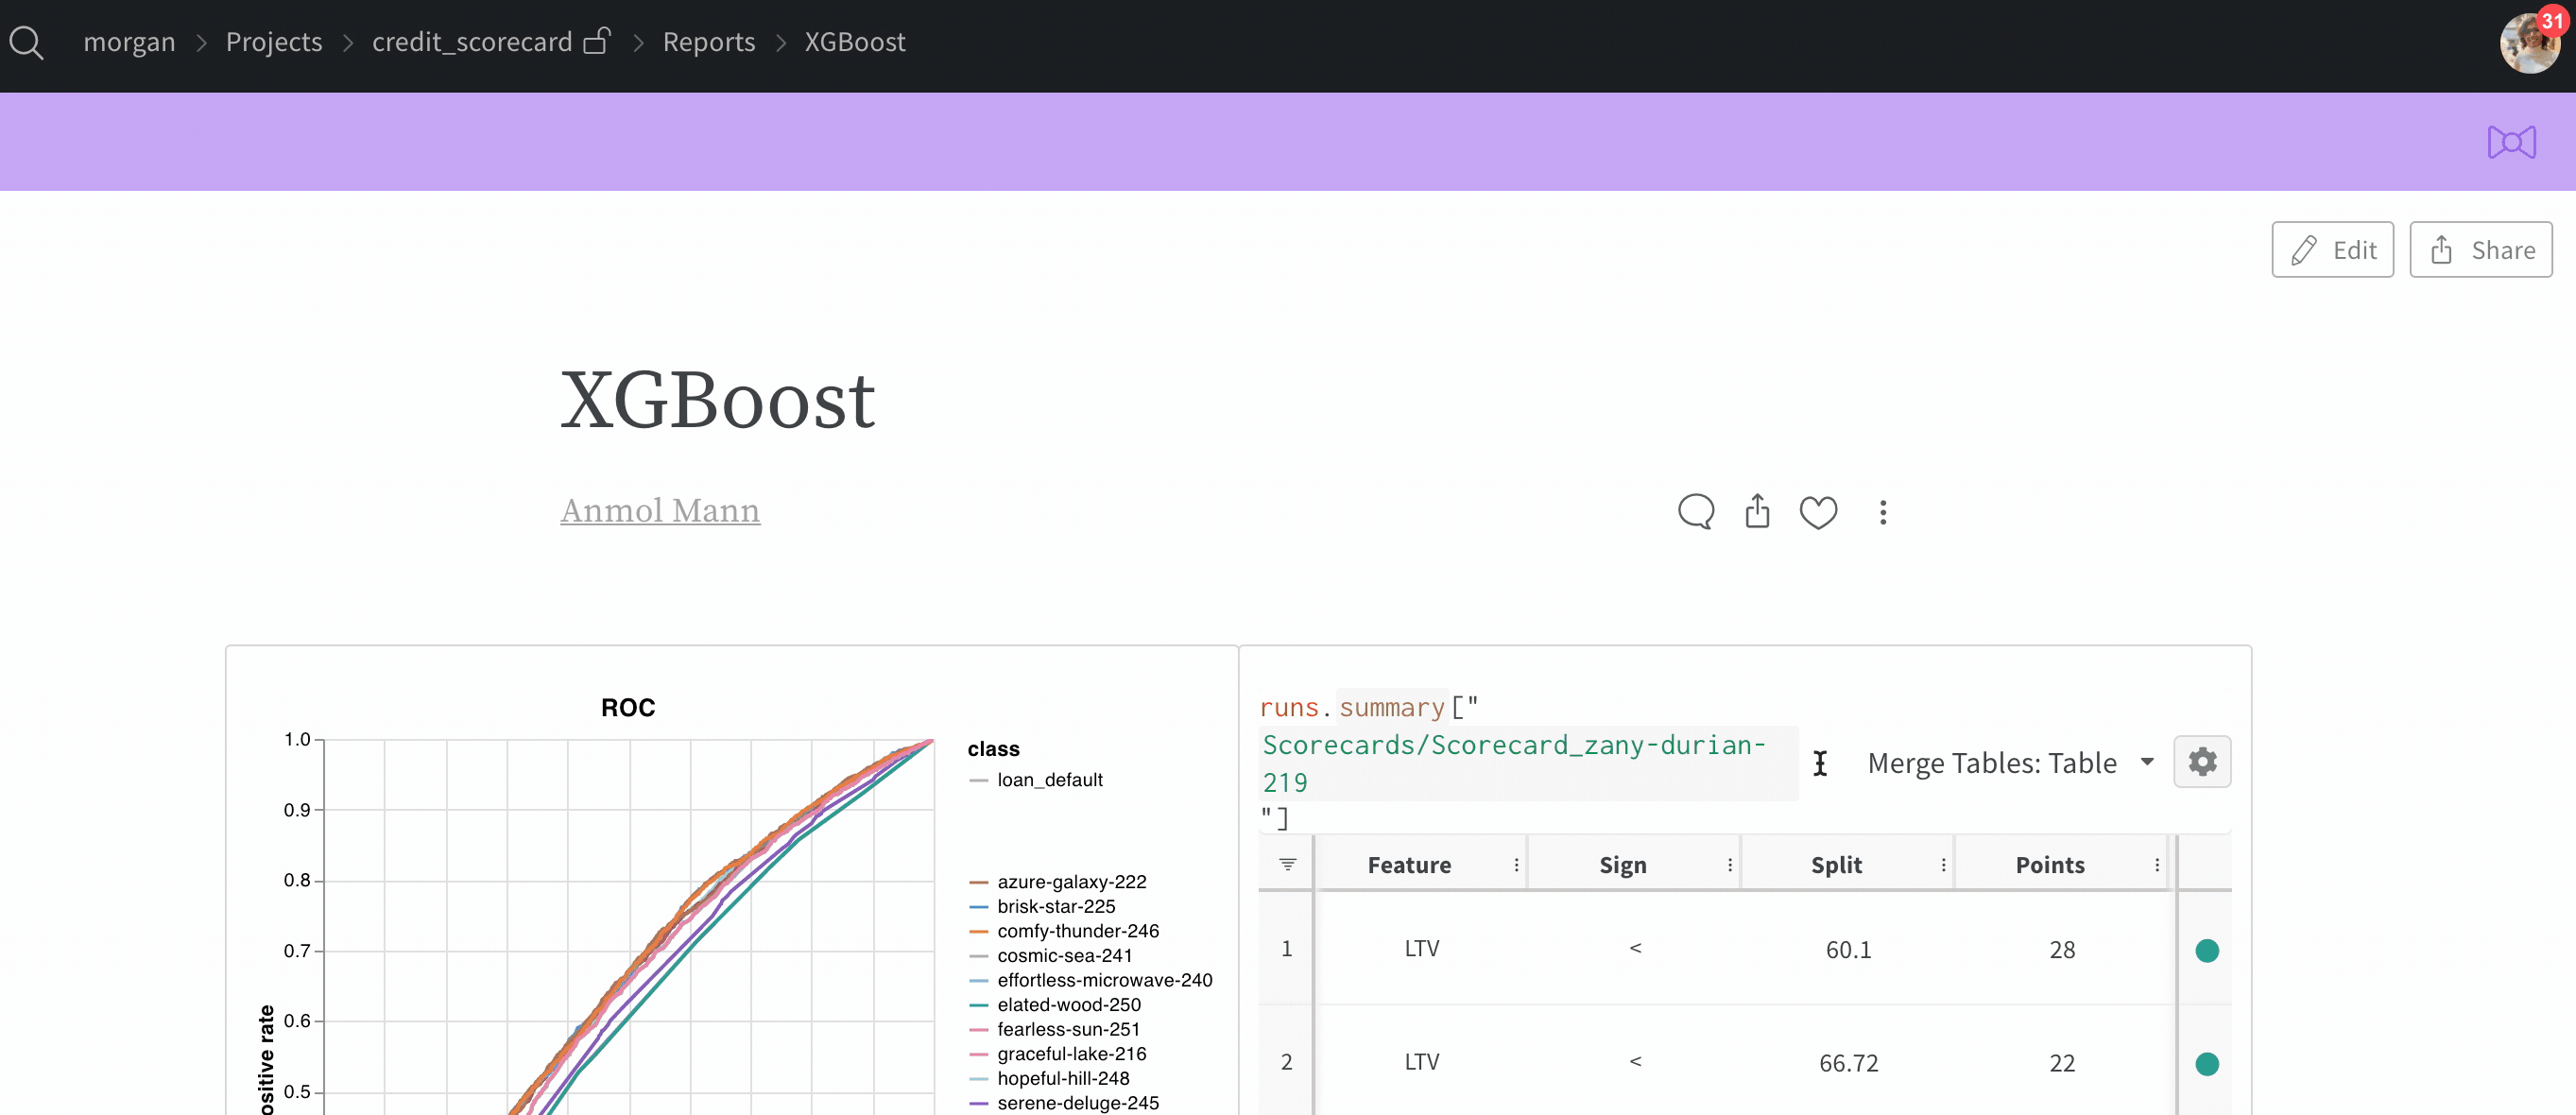Open Merge Tables: Table dropdown
Image resolution: width=2576 pixels, height=1115 pixels.
point(2010,763)
